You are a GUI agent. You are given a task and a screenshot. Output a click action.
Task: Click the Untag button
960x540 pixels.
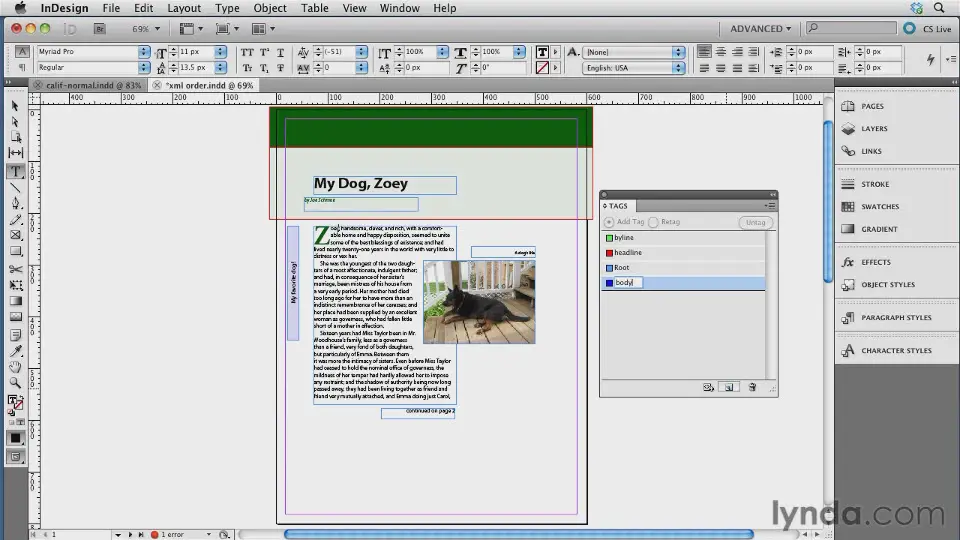coord(755,222)
